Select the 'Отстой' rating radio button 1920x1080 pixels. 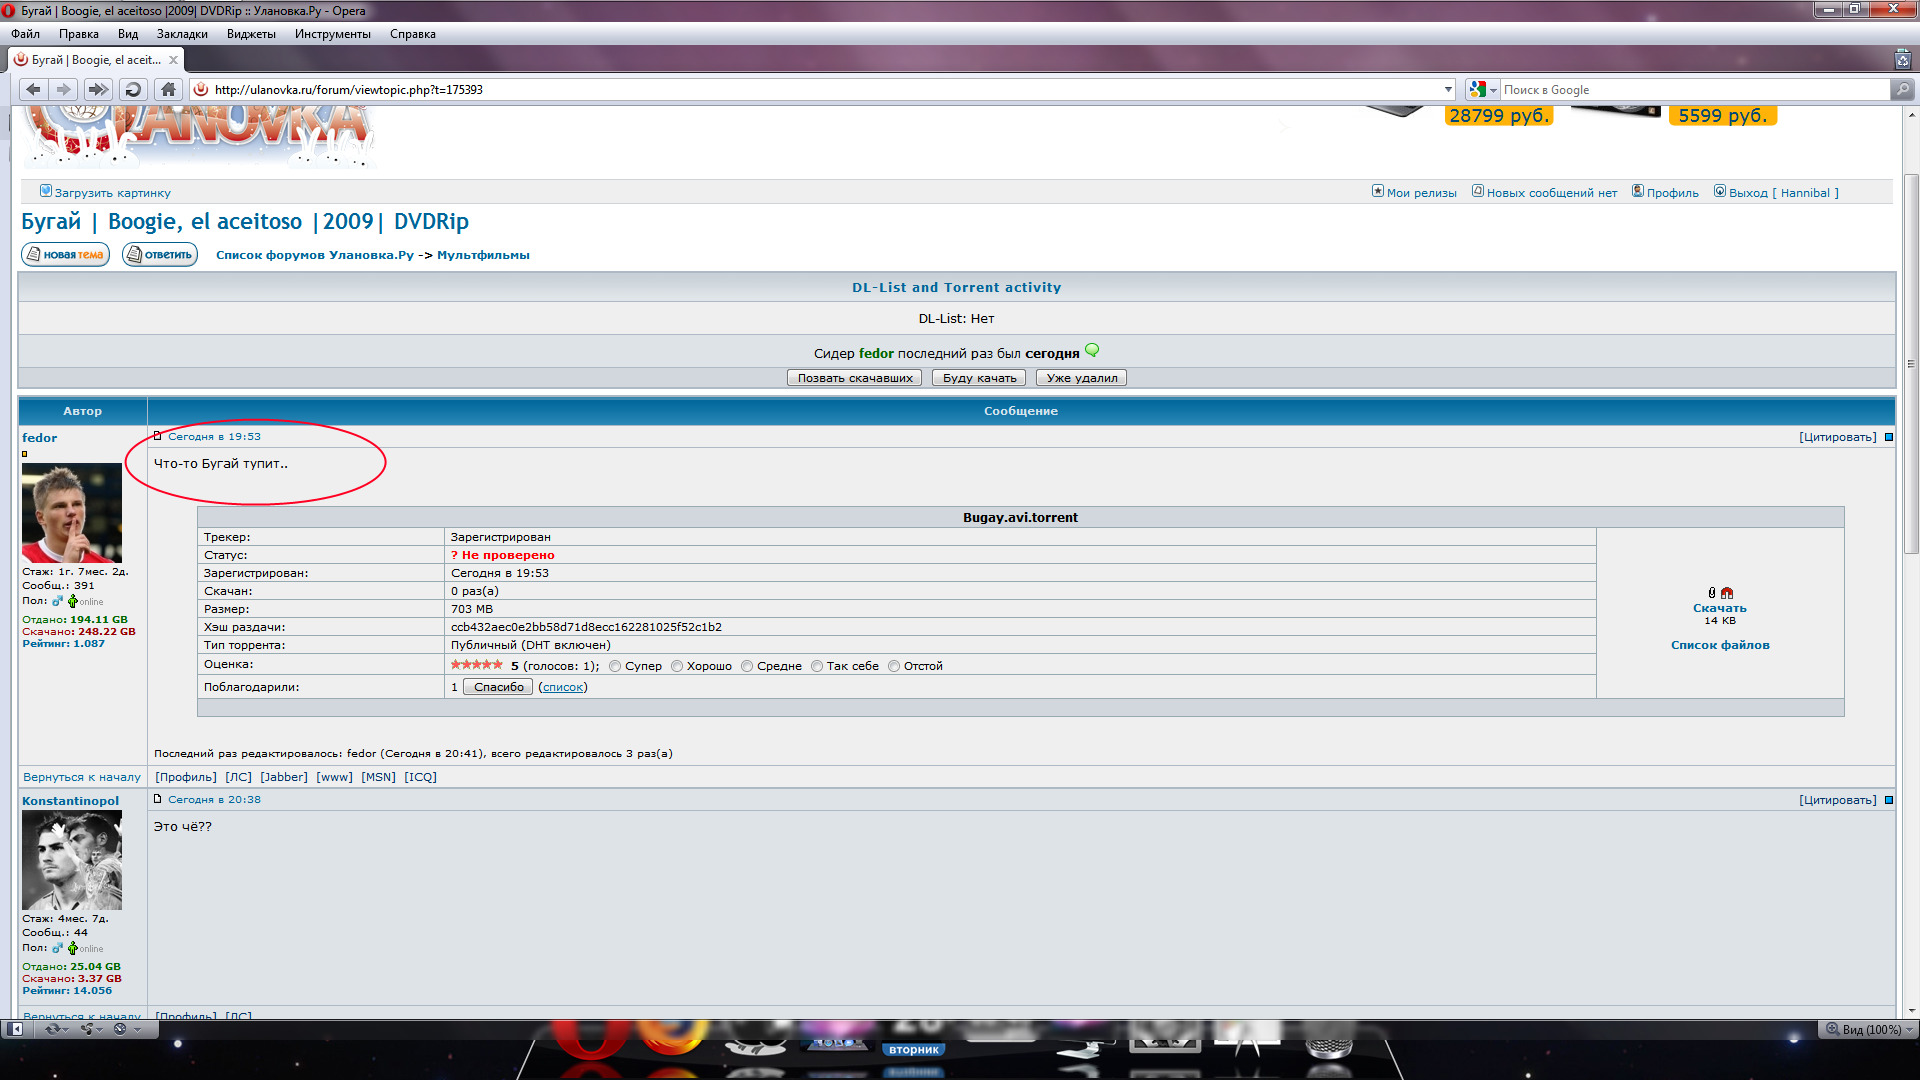point(894,666)
